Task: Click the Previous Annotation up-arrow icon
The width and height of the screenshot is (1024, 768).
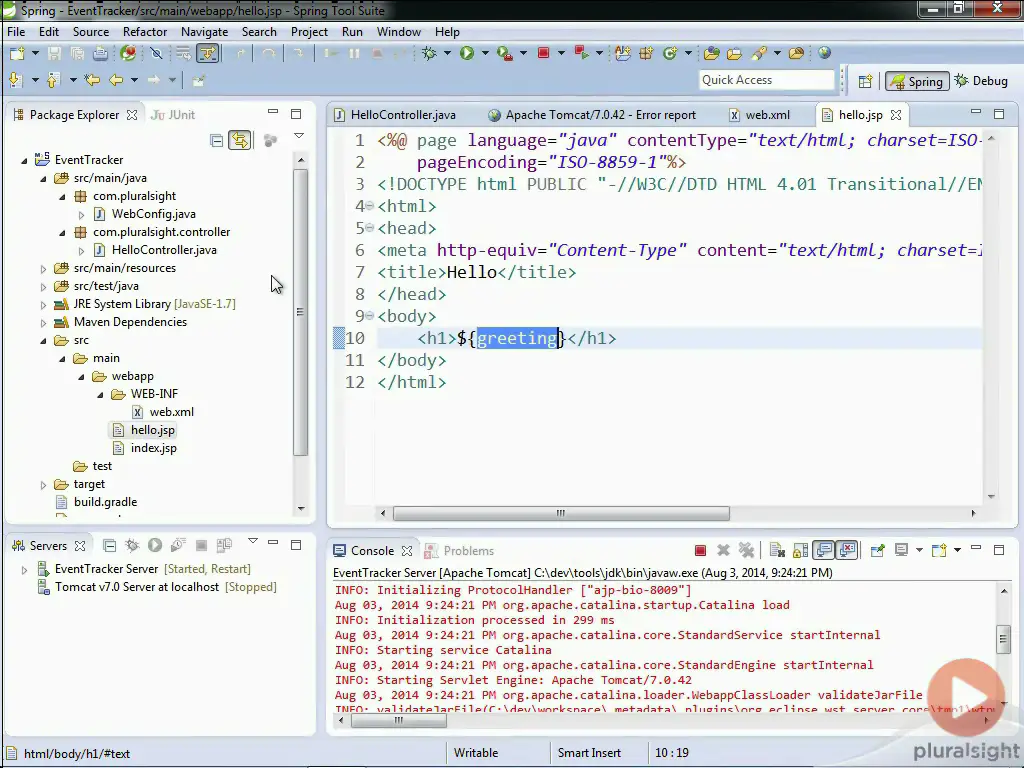Action: click(53, 80)
